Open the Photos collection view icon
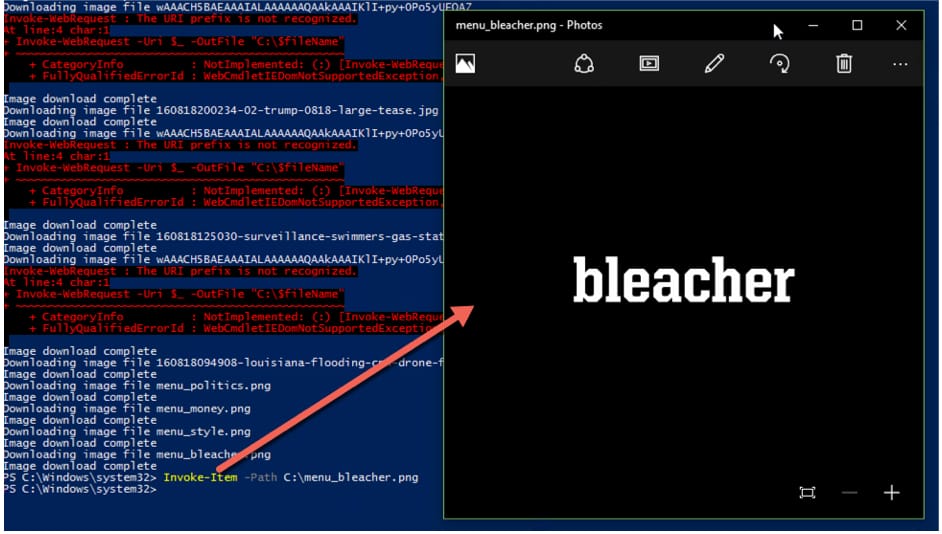 click(465, 64)
